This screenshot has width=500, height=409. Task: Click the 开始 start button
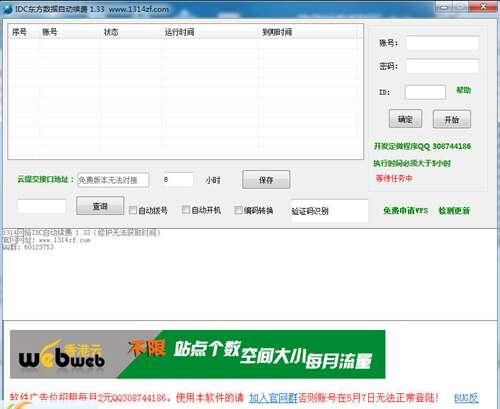(452, 119)
